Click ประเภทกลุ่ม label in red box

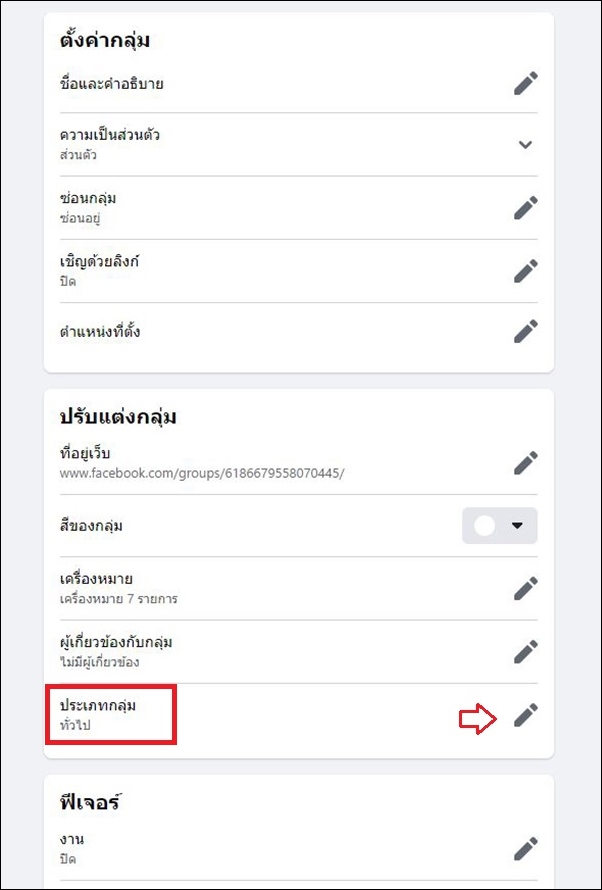(x=98, y=706)
